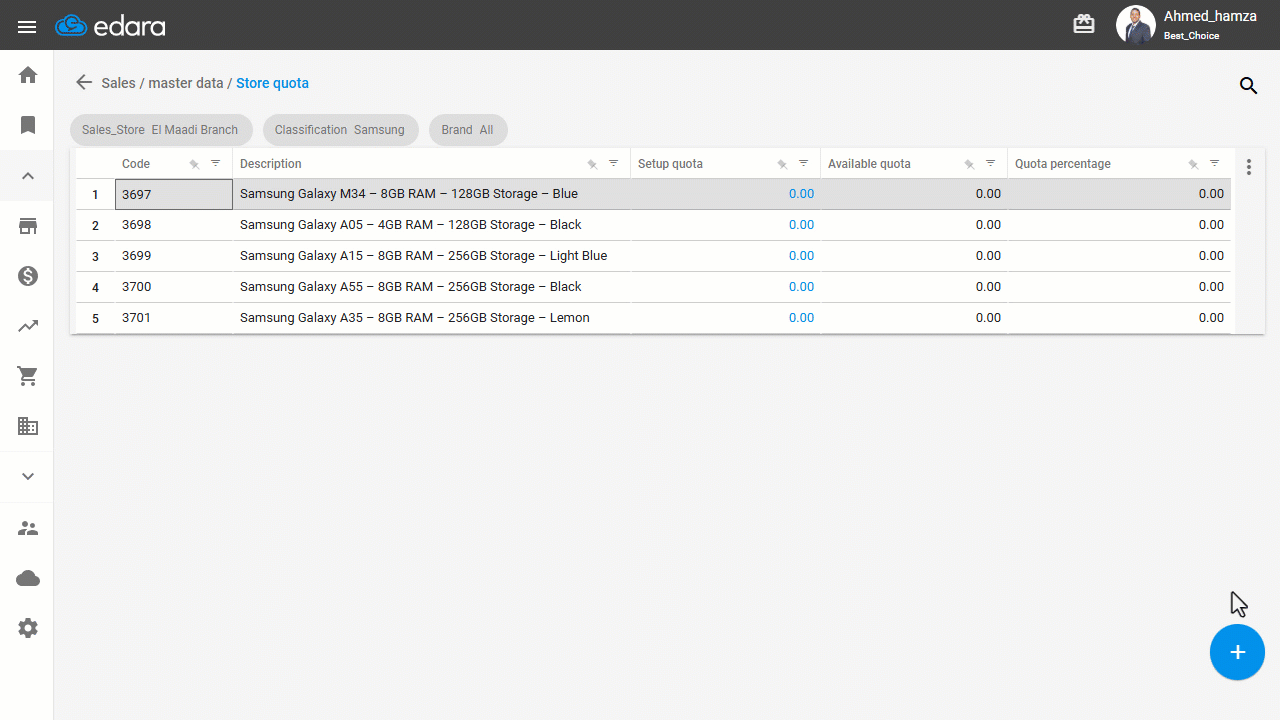The image size is (1280, 720).
Task: Click the search magnifier icon
Action: click(1248, 86)
